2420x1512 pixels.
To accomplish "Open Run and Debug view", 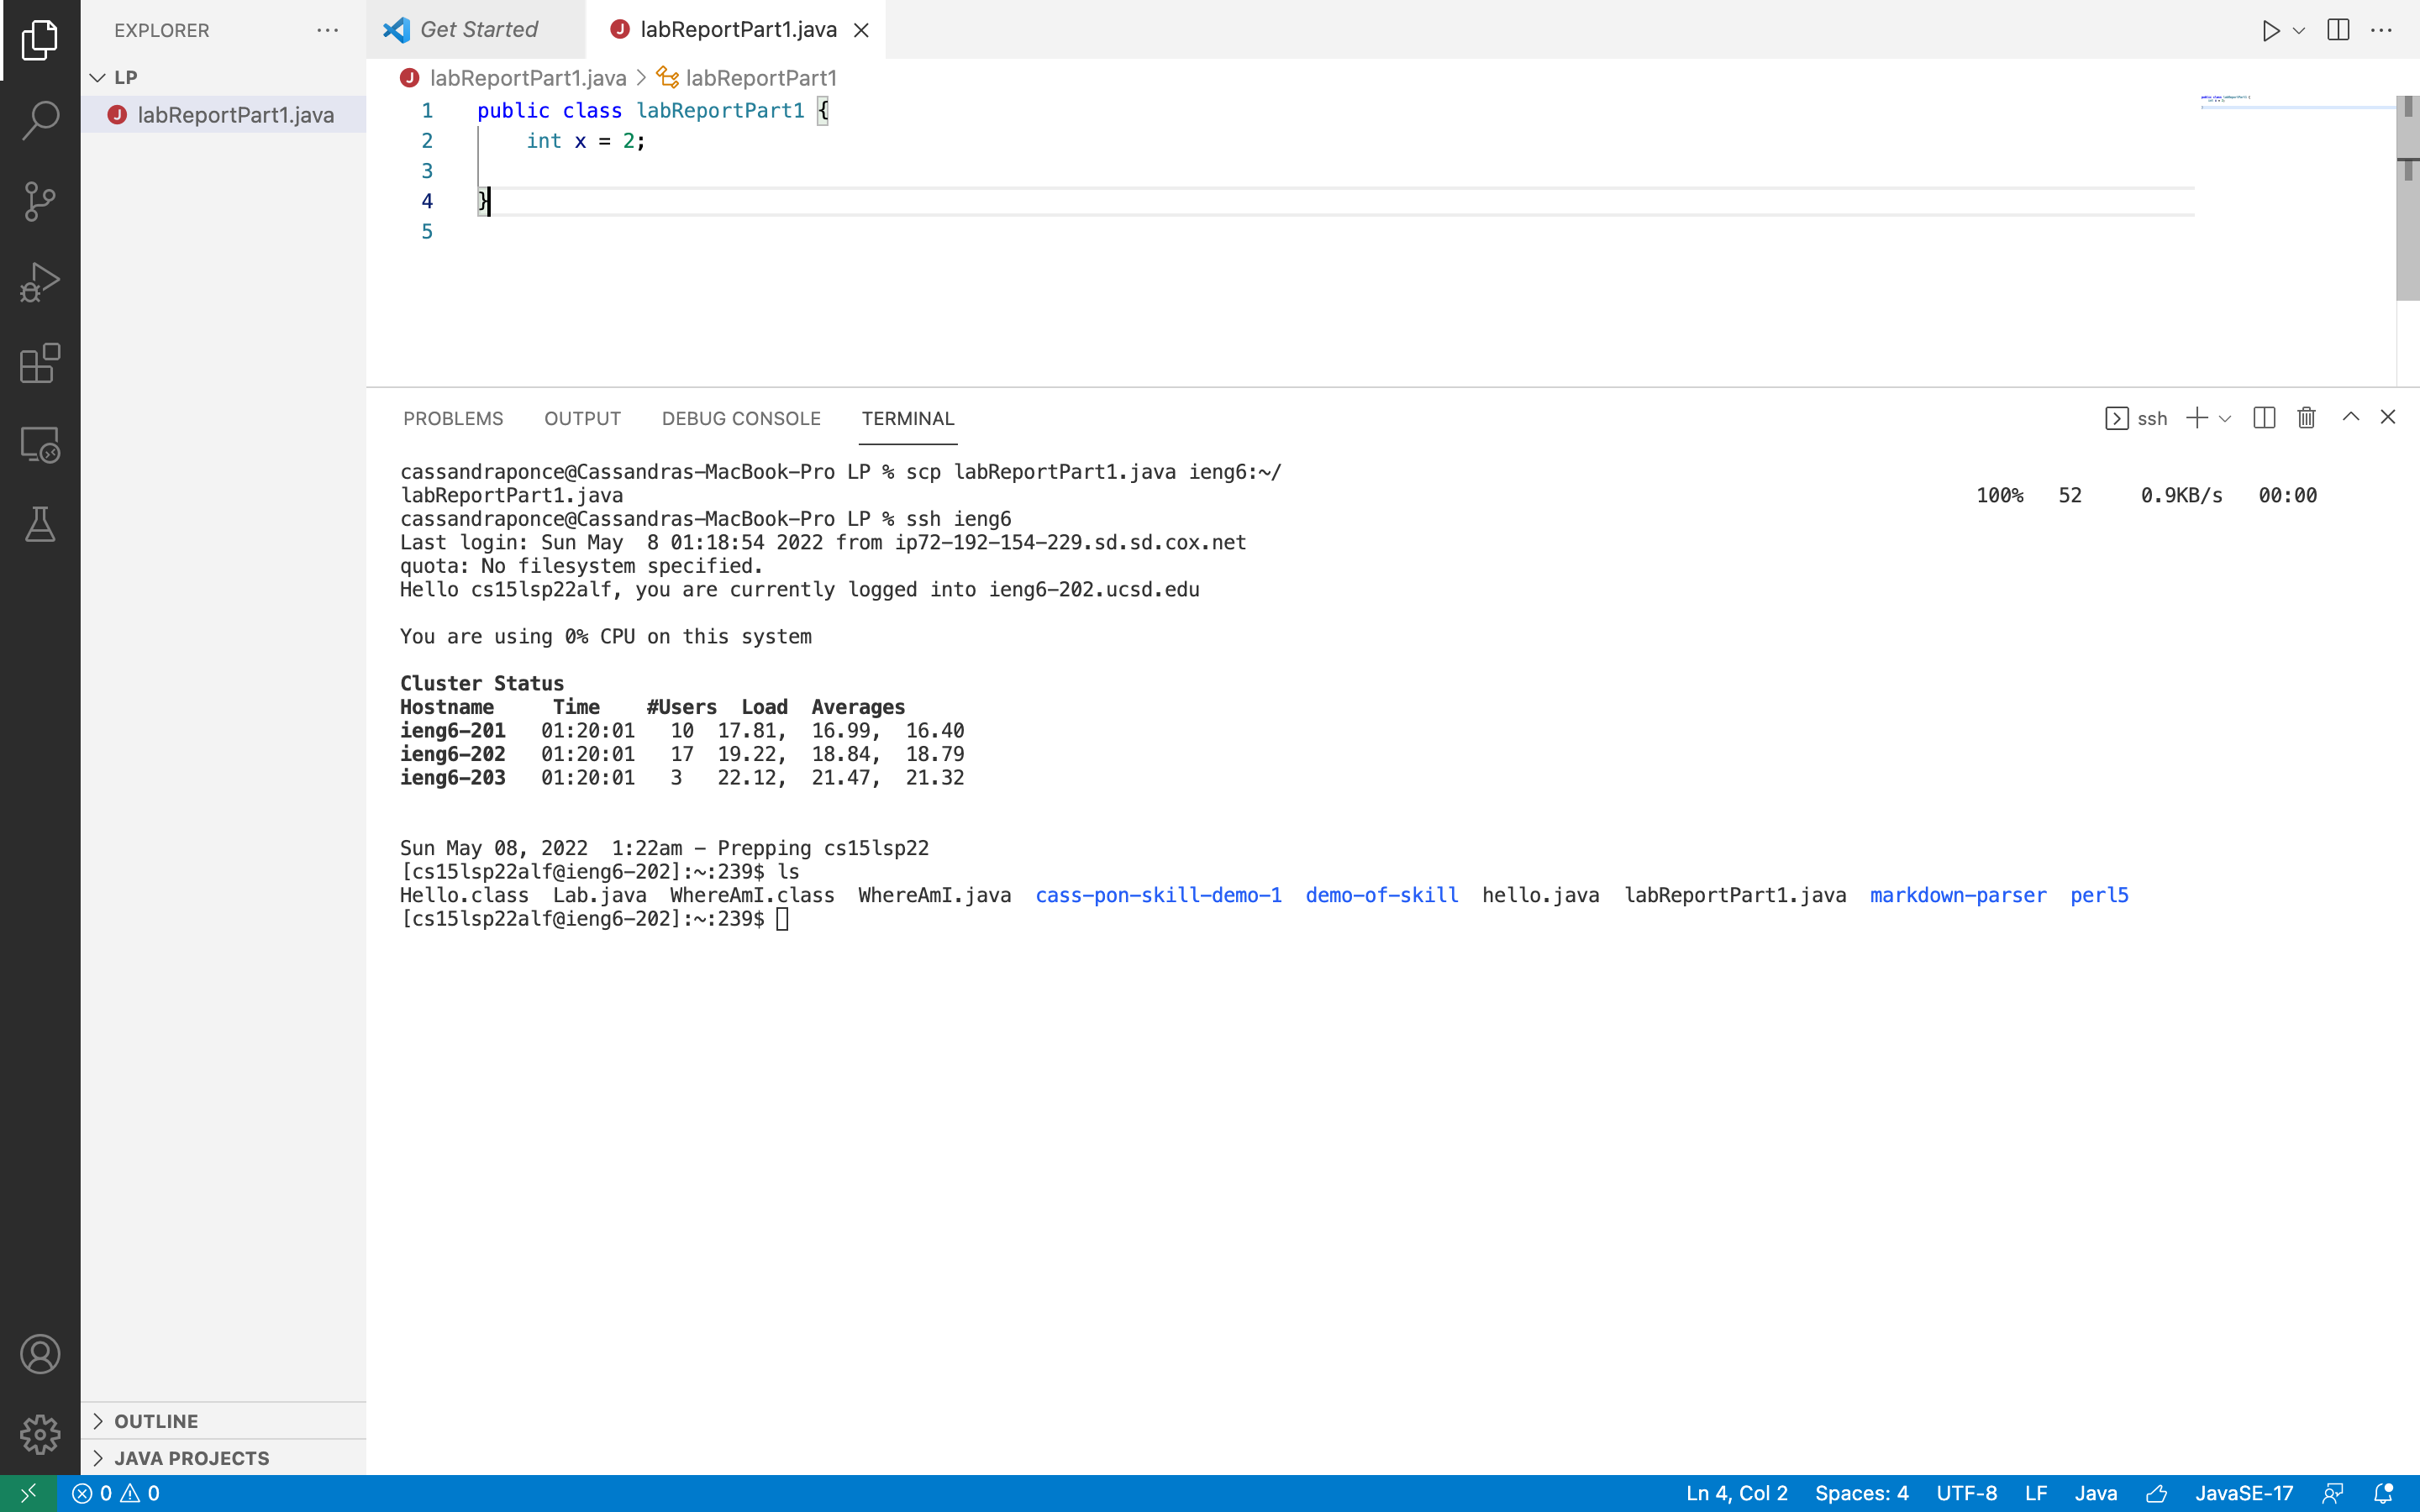I will [x=40, y=282].
